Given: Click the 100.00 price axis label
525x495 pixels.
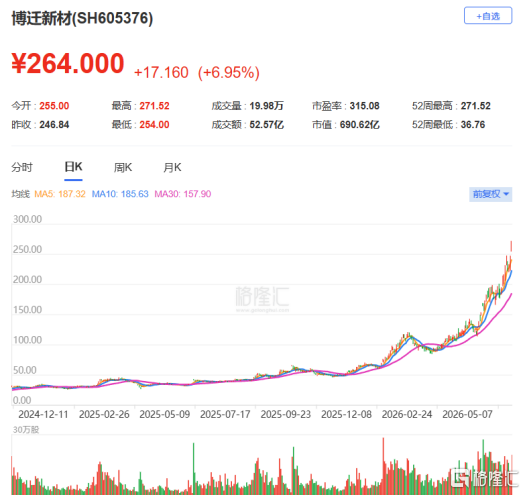Looking at the screenshot, I should [x=27, y=340].
